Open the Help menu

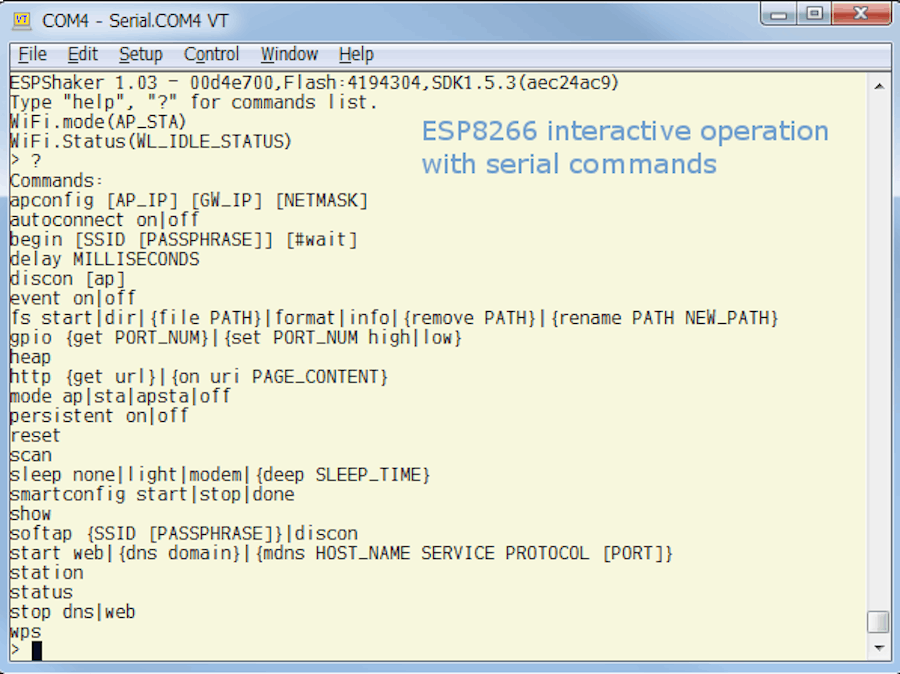pos(356,54)
